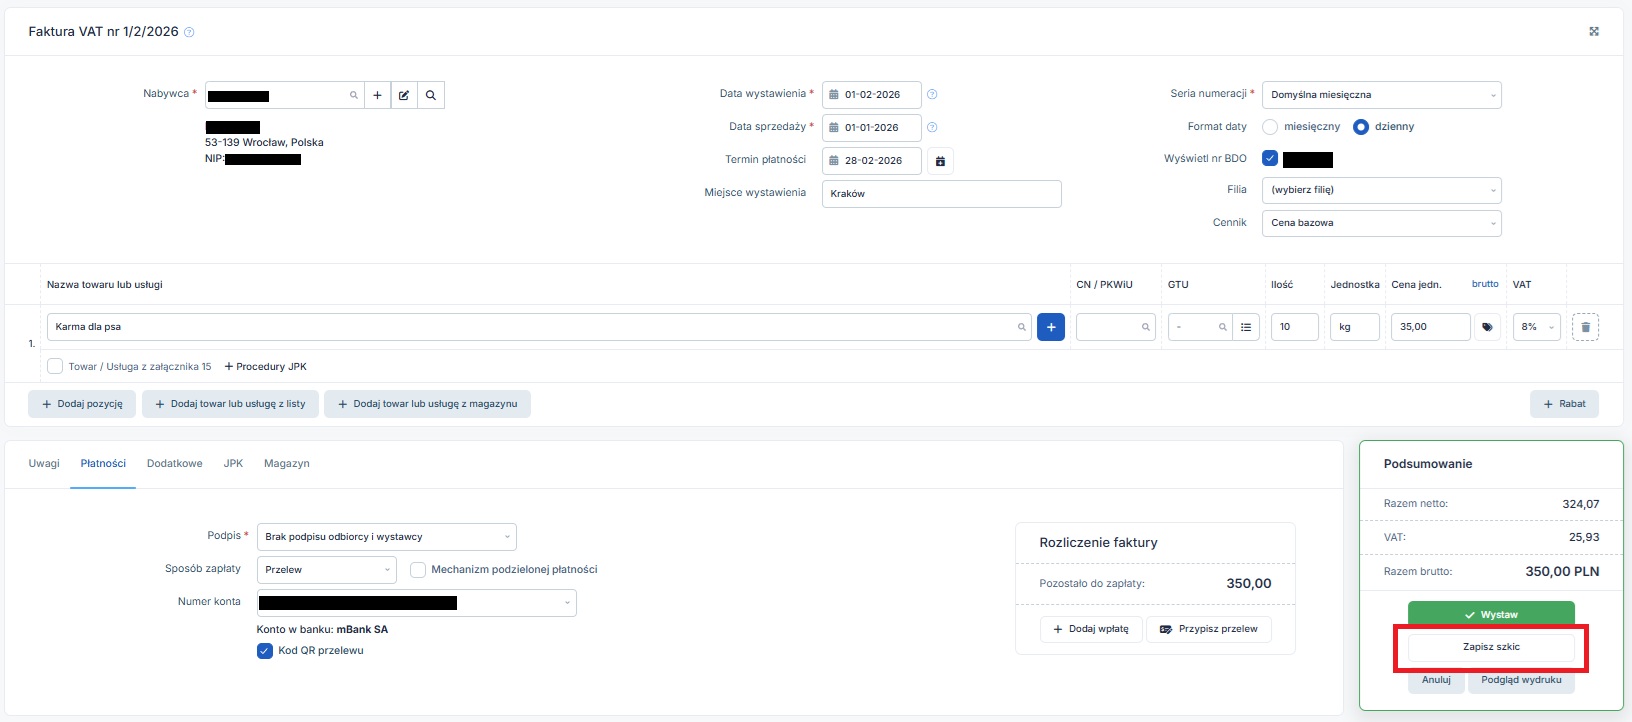Uncheck the Wyświetl nr BDO checkbox
The height and width of the screenshot is (722, 1632).
1270,158
